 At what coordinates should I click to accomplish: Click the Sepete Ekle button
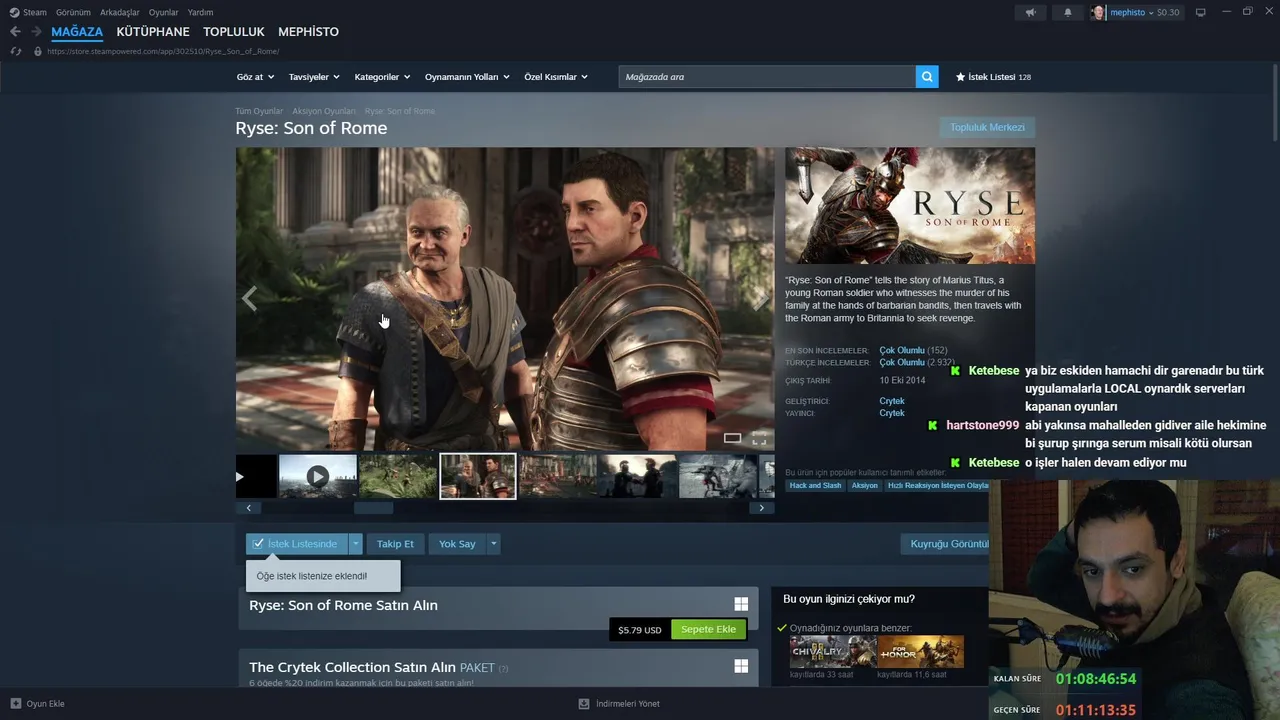pos(708,629)
